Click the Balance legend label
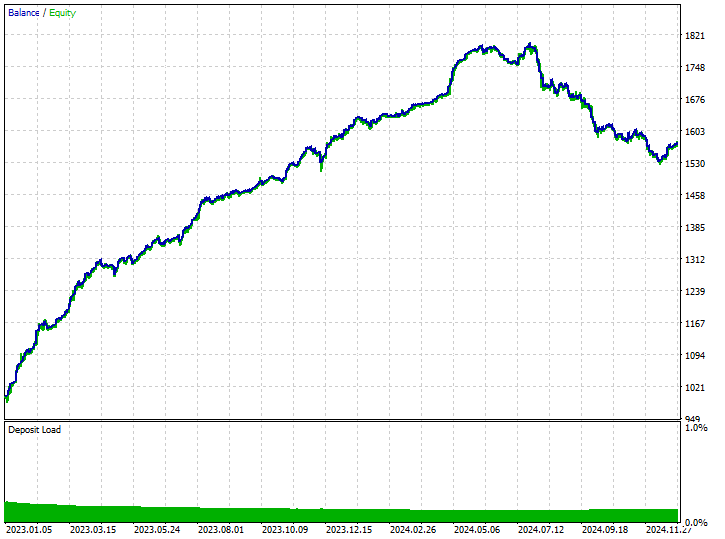The width and height of the screenshot is (725, 539). tap(24, 13)
